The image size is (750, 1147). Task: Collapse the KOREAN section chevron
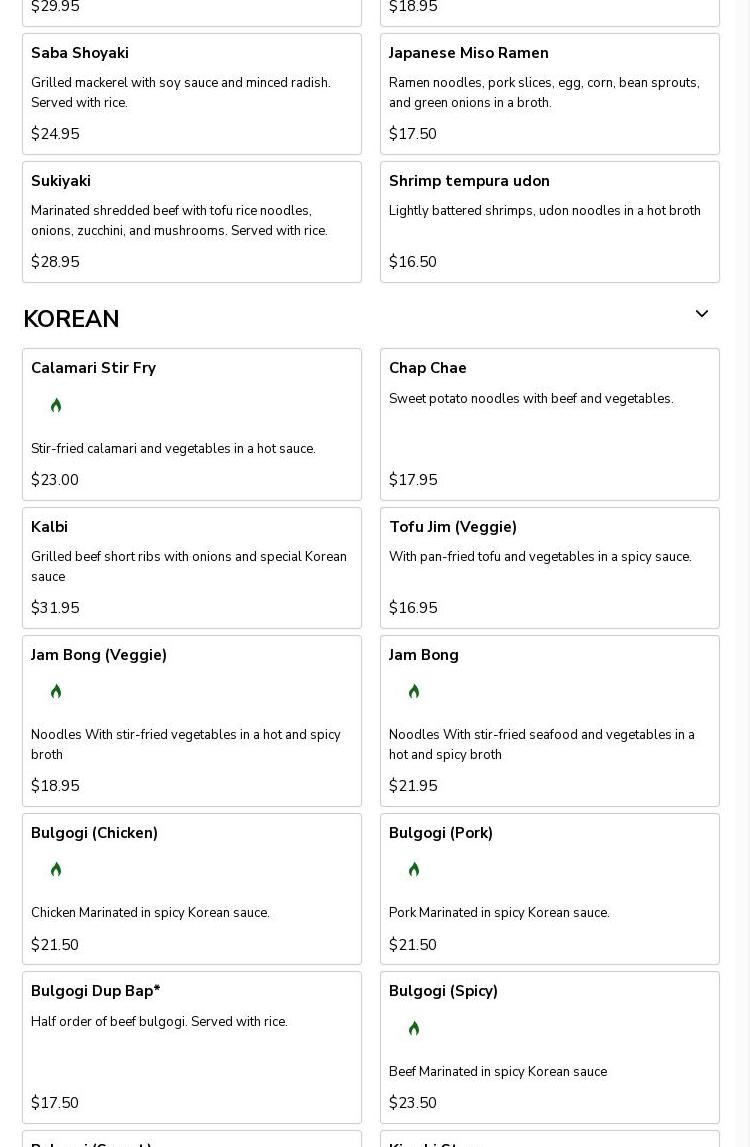[x=702, y=314]
